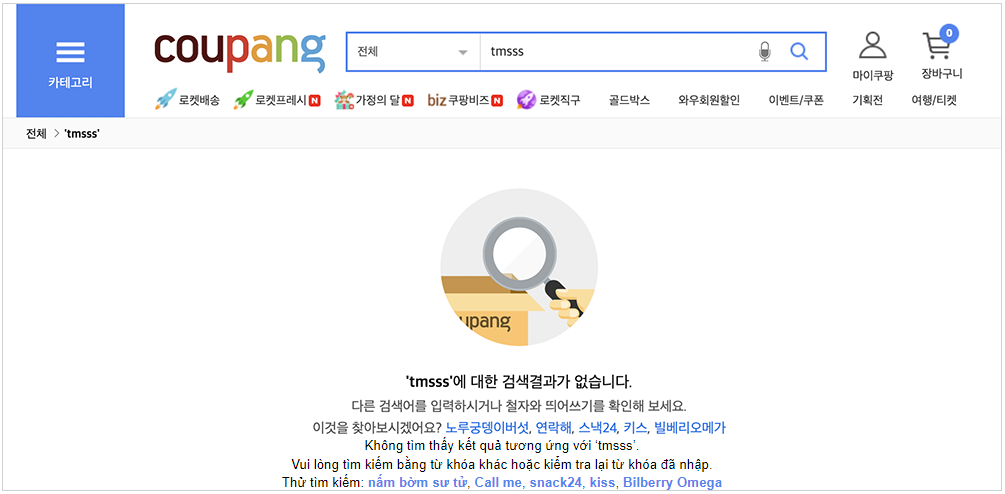Open 와우회원할인 menu item

(709, 101)
